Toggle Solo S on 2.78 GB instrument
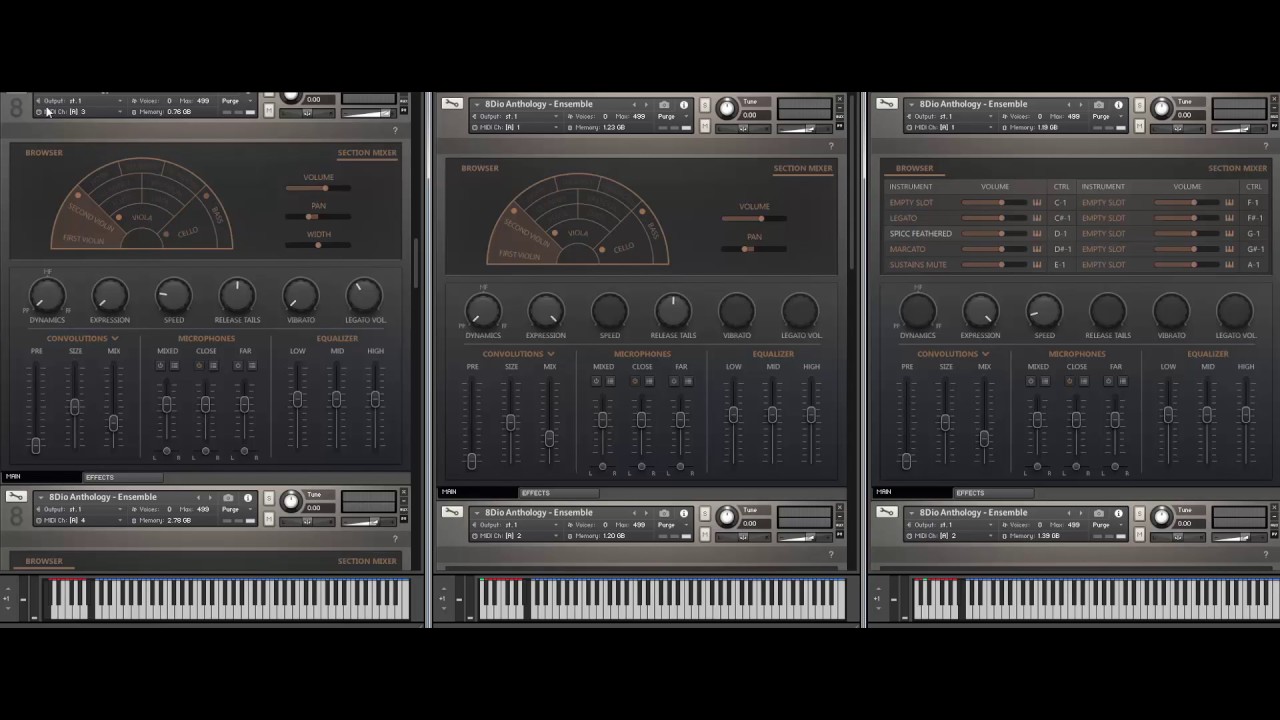 pos(269,498)
